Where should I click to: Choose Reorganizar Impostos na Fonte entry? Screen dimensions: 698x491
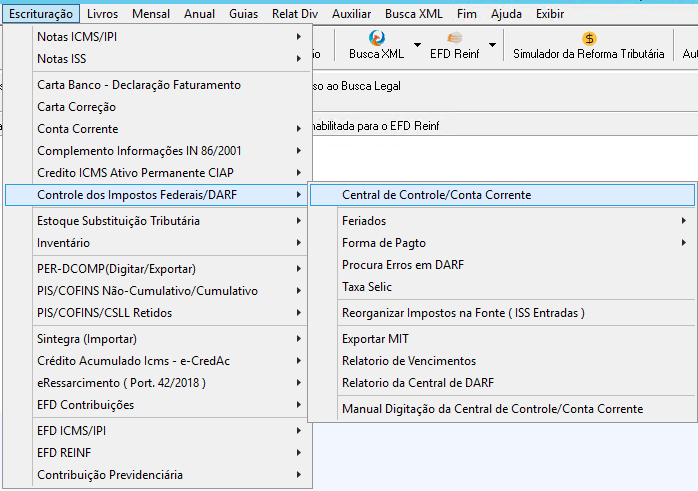tap(502, 312)
